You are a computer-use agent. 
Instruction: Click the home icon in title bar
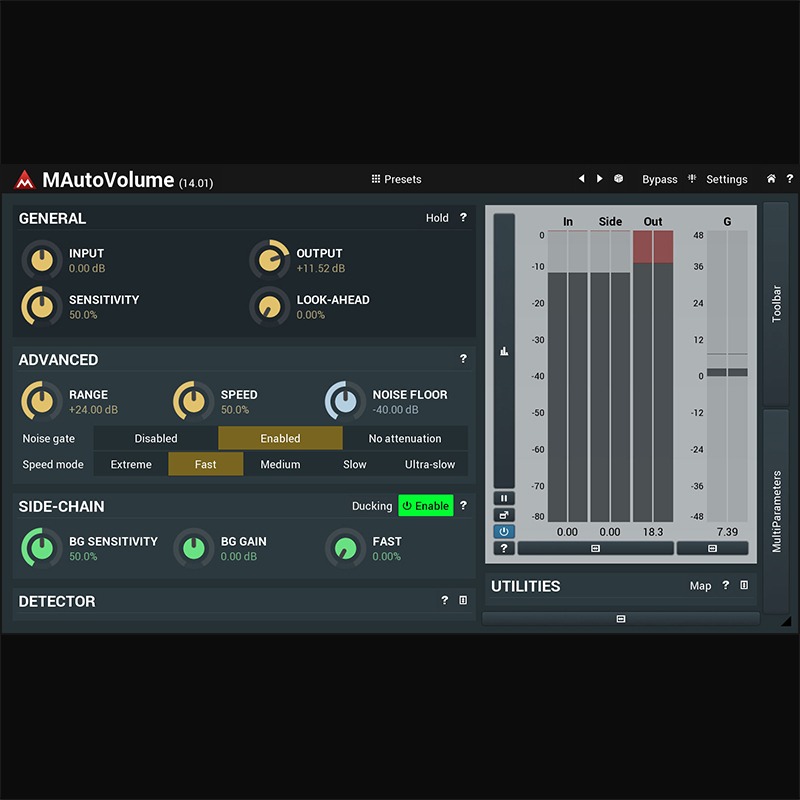click(x=771, y=179)
